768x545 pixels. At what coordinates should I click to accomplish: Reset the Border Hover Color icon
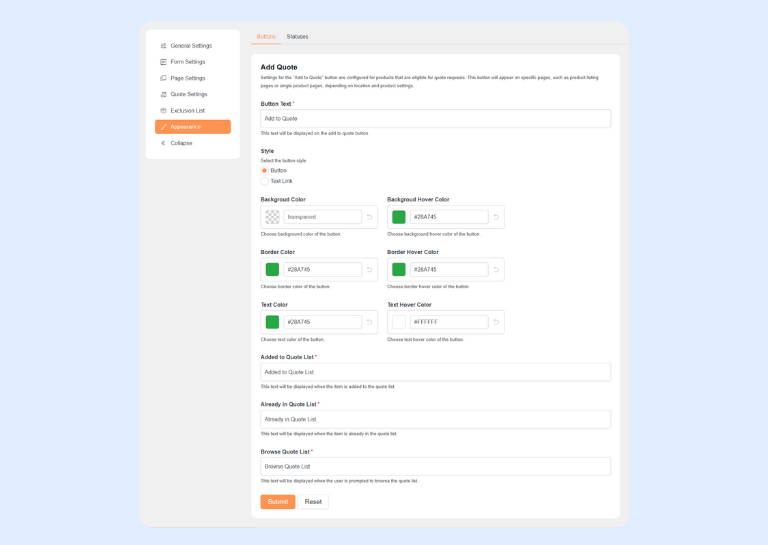click(x=496, y=270)
